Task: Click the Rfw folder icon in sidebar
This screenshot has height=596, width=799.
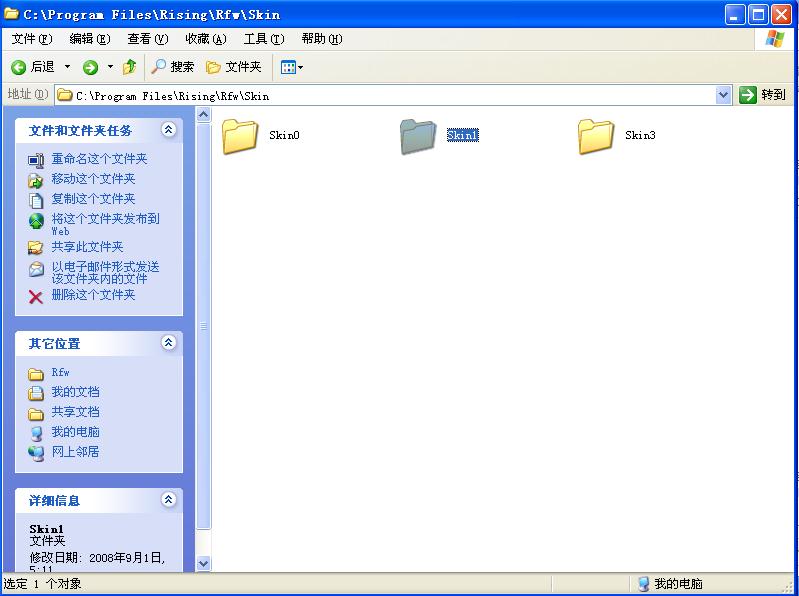Action: (36, 374)
